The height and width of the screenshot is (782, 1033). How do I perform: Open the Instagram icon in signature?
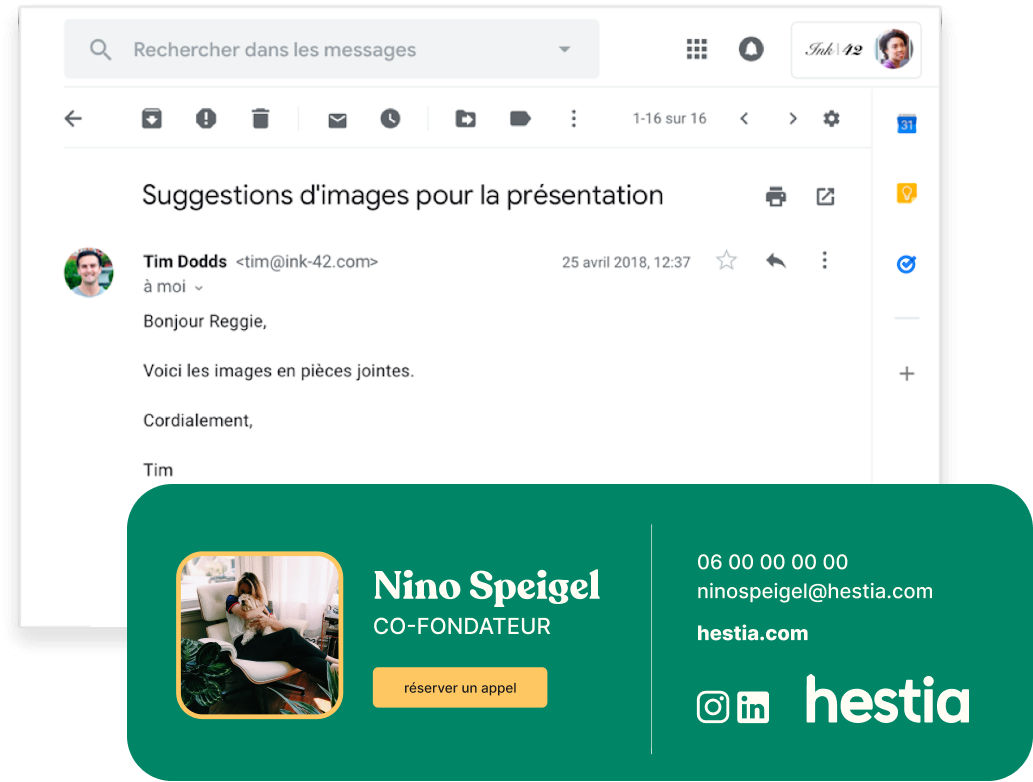click(x=713, y=708)
